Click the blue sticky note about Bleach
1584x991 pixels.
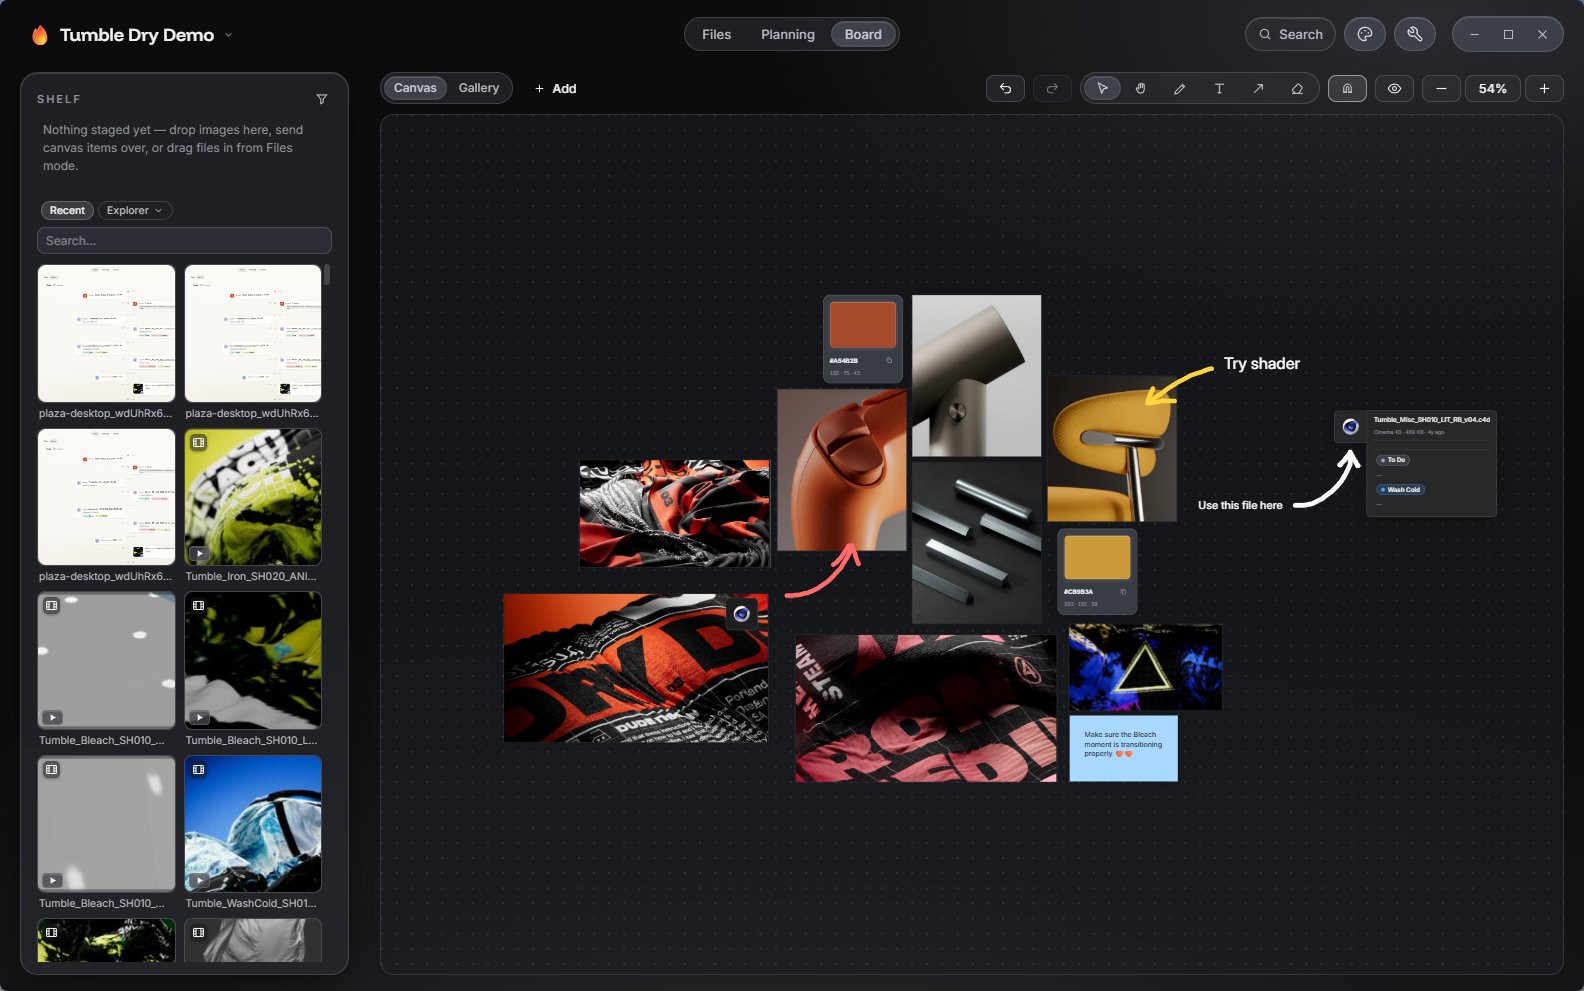tap(1123, 748)
